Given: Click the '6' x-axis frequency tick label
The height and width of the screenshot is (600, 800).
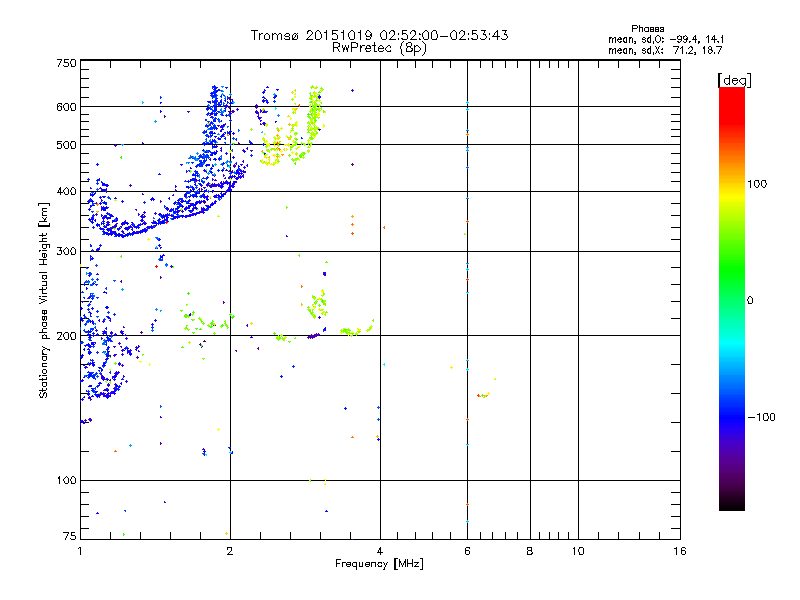Looking at the screenshot, I should tap(467, 551).
